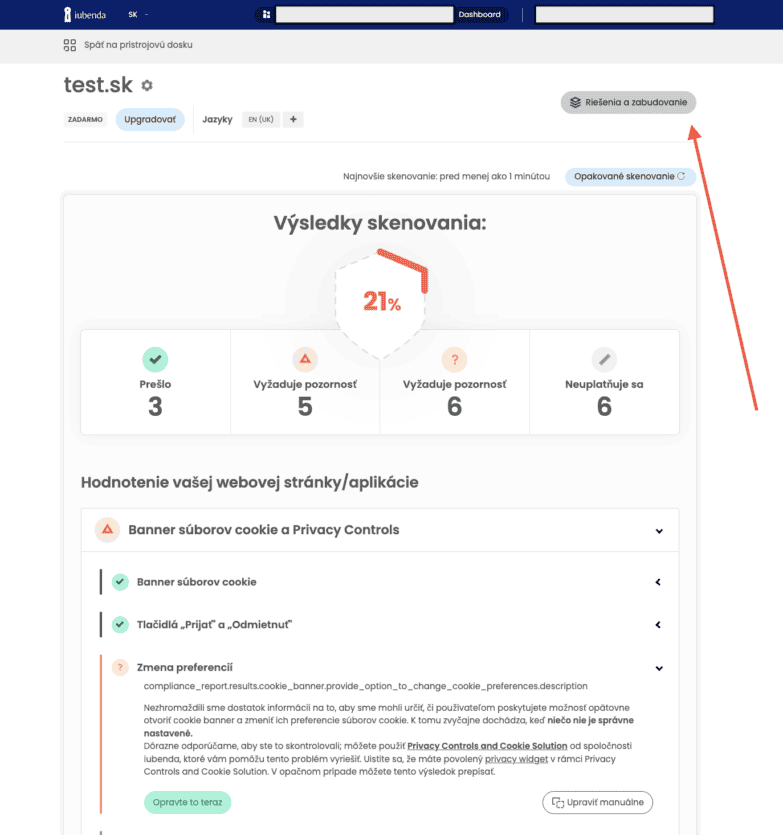Run Opakované skenovanie rescan

point(629,176)
